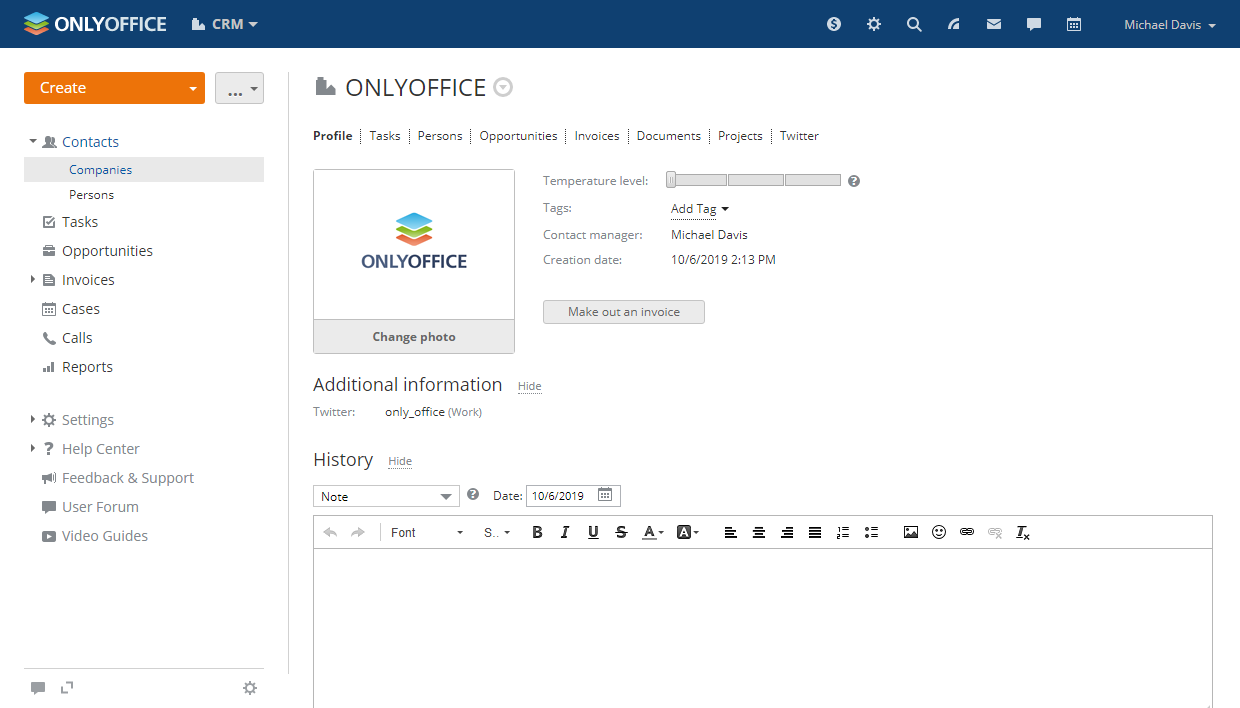This screenshot has height=708, width=1240.
Task: Center align the text
Action: click(759, 533)
